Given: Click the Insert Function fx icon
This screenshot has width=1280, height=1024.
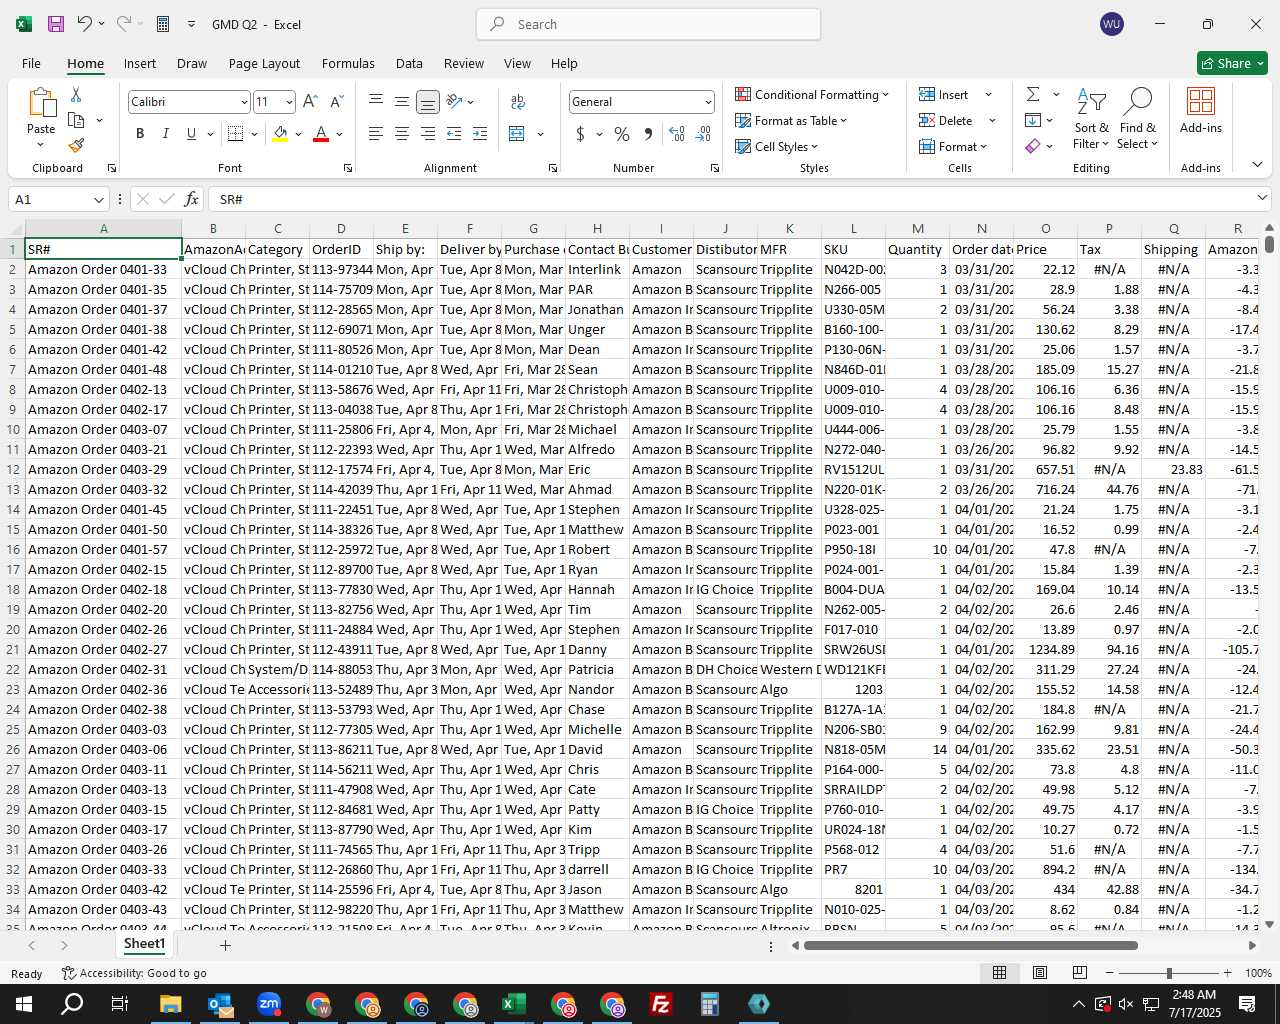Looking at the screenshot, I should click(192, 199).
